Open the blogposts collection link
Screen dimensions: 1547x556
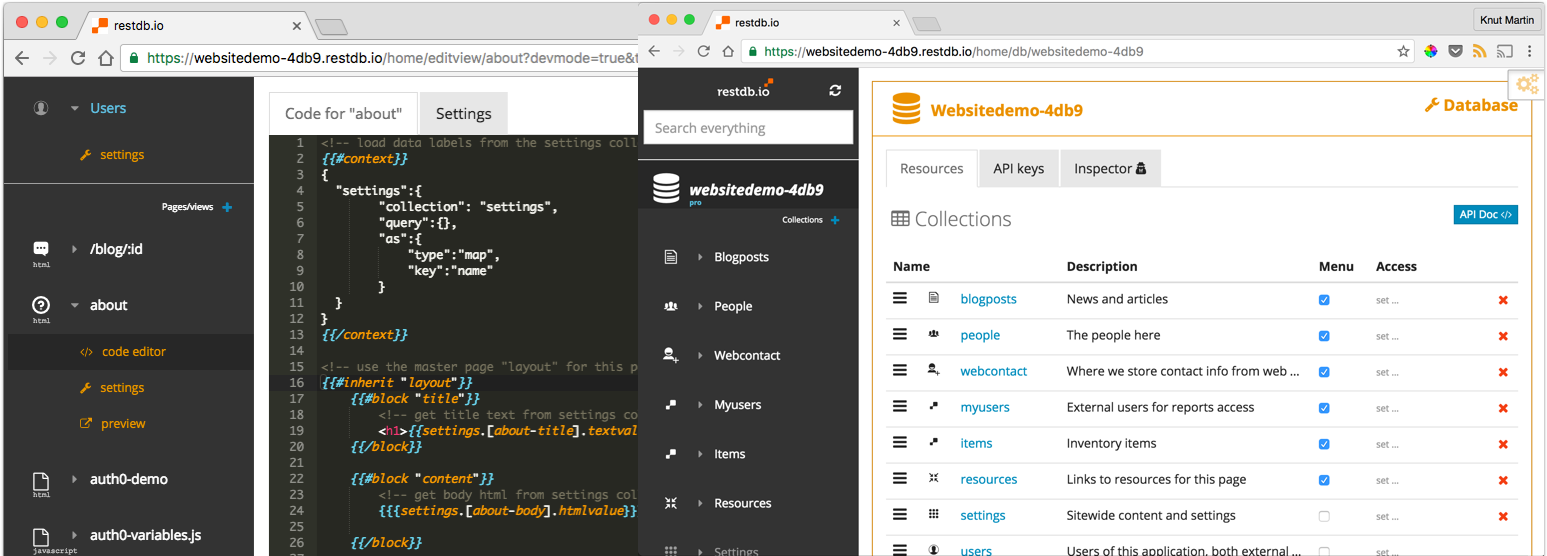[x=988, y=299]
